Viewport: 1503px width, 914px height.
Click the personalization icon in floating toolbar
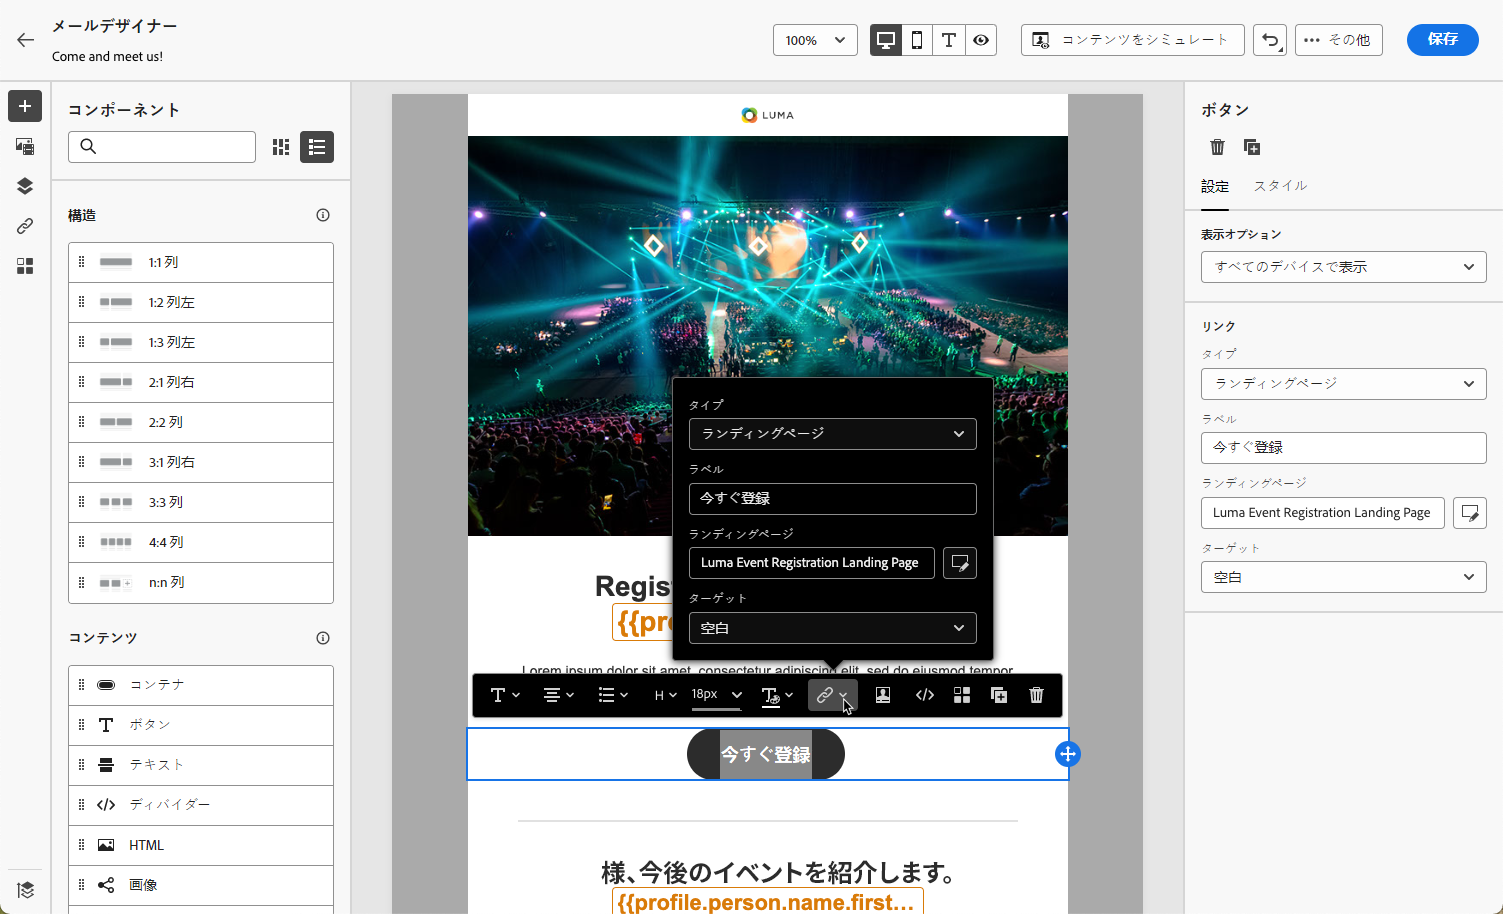tap(883, 695)
